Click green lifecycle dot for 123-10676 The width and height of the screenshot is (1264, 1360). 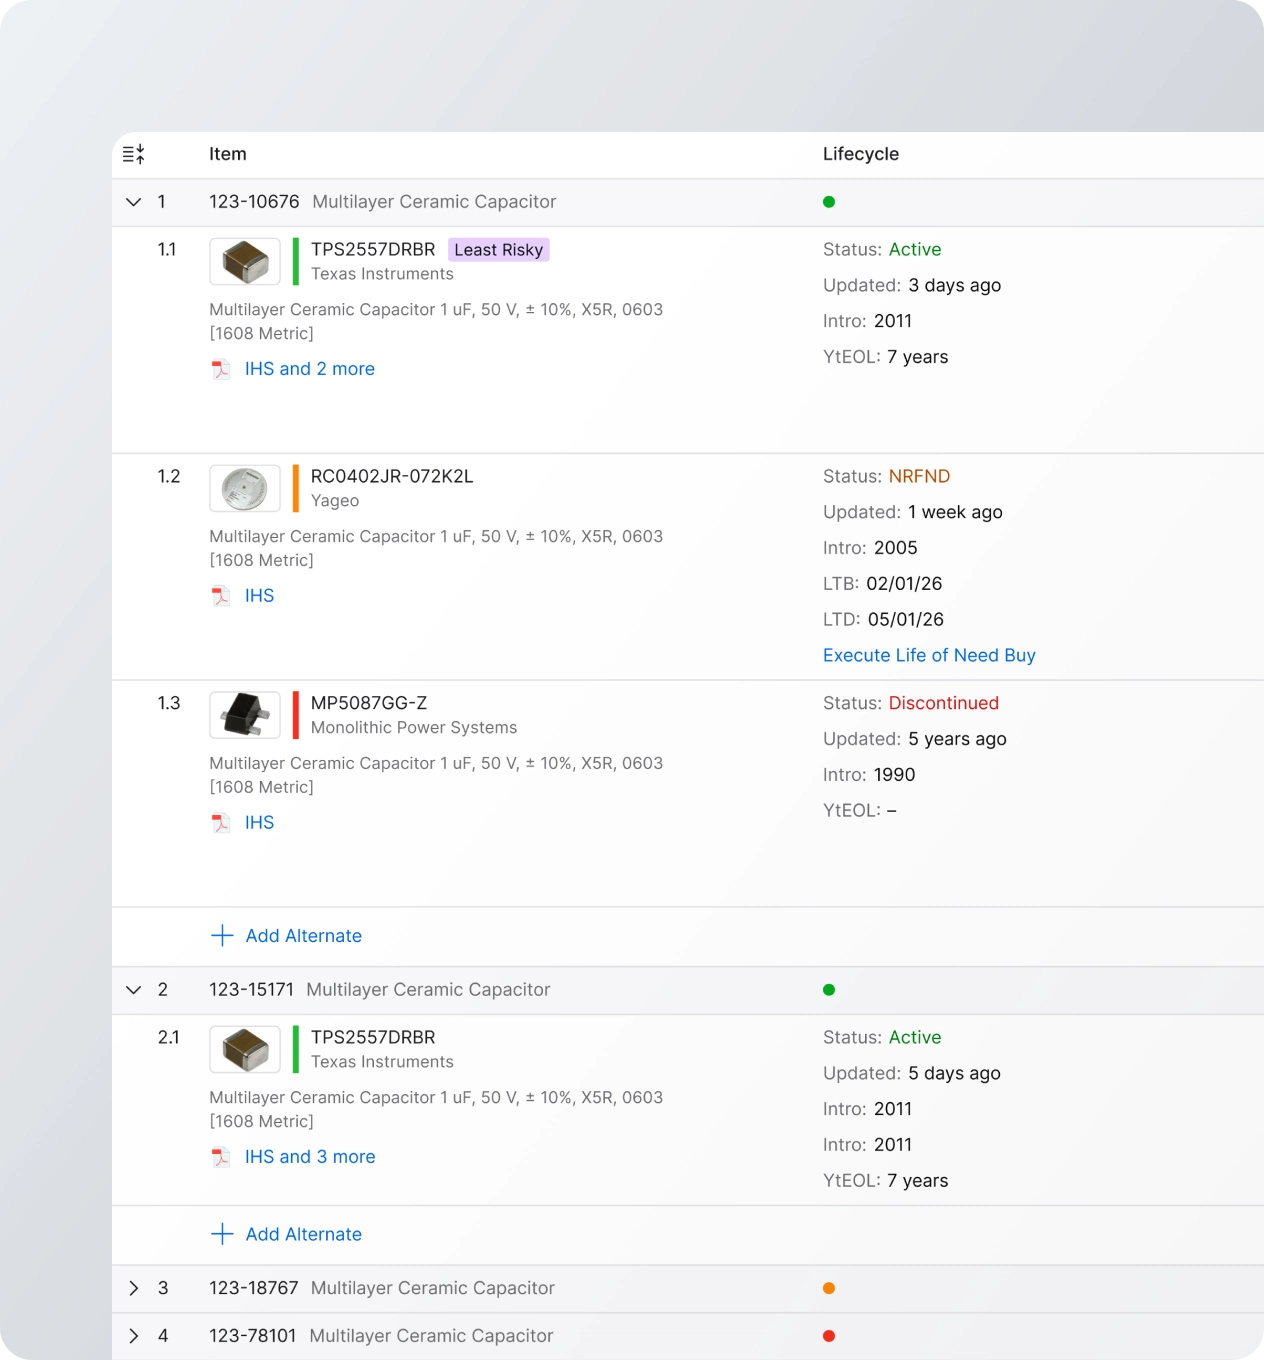829,202
